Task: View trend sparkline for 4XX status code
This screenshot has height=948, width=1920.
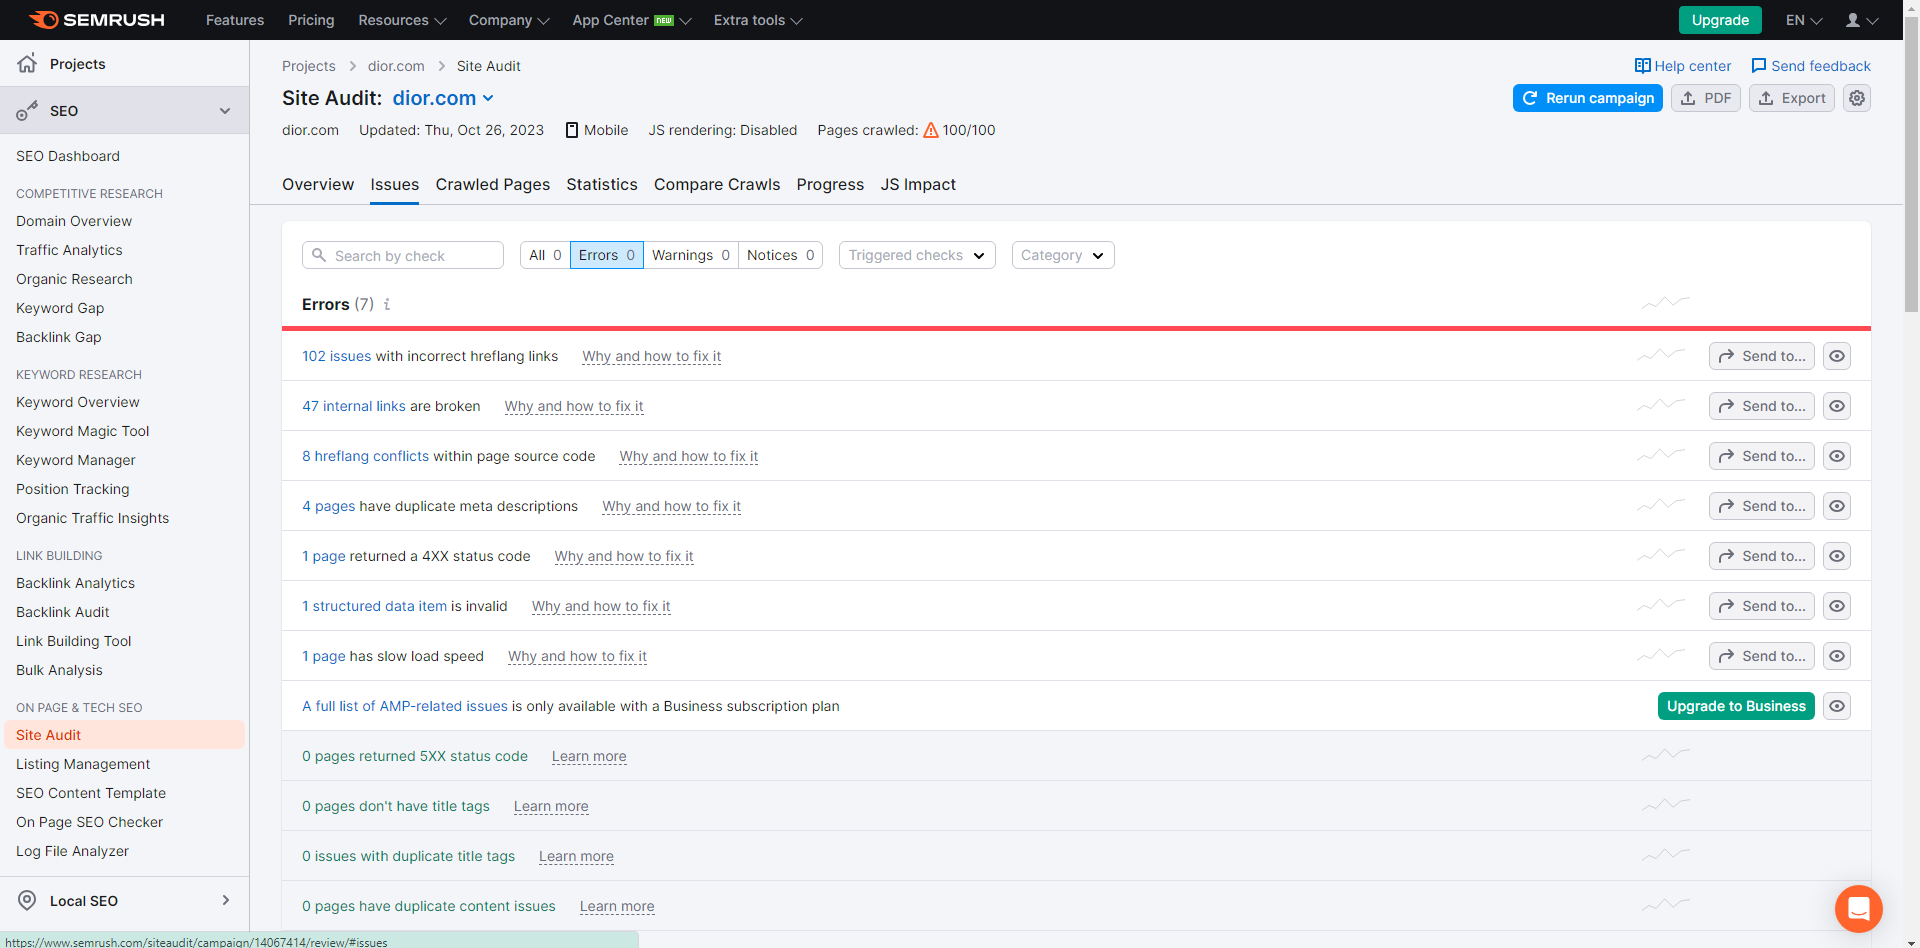Action: [1662, 555]
